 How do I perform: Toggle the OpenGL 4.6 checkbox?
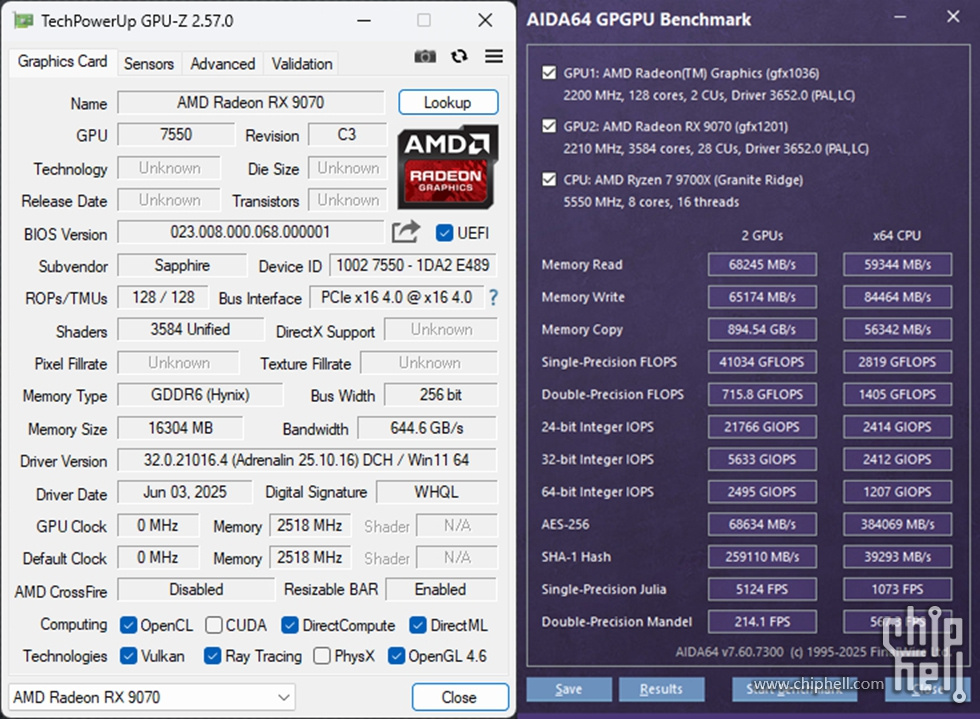pos(396,656)
